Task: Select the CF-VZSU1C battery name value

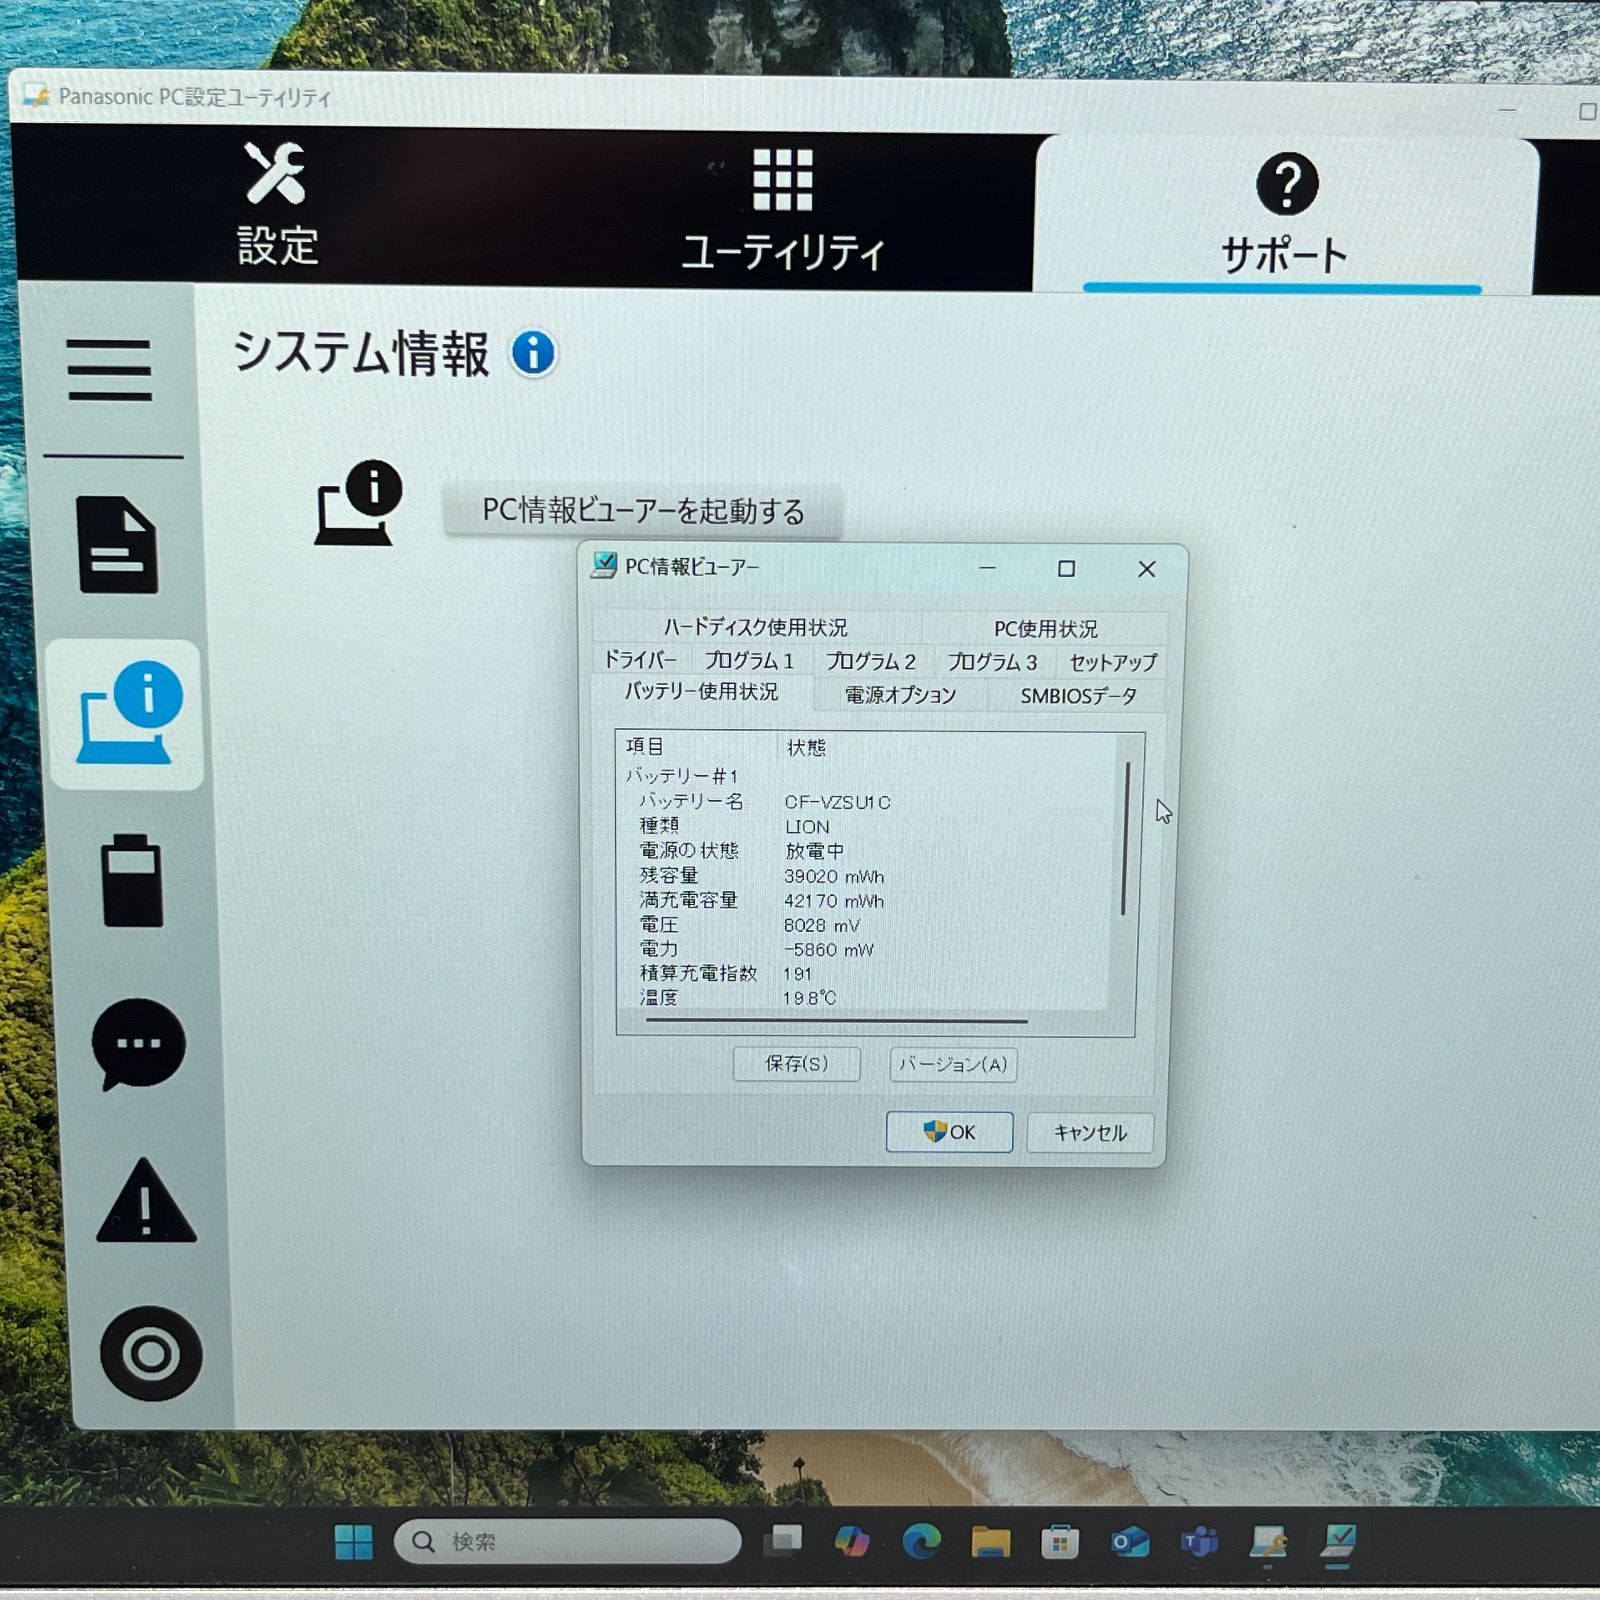Action: (837, 802)
